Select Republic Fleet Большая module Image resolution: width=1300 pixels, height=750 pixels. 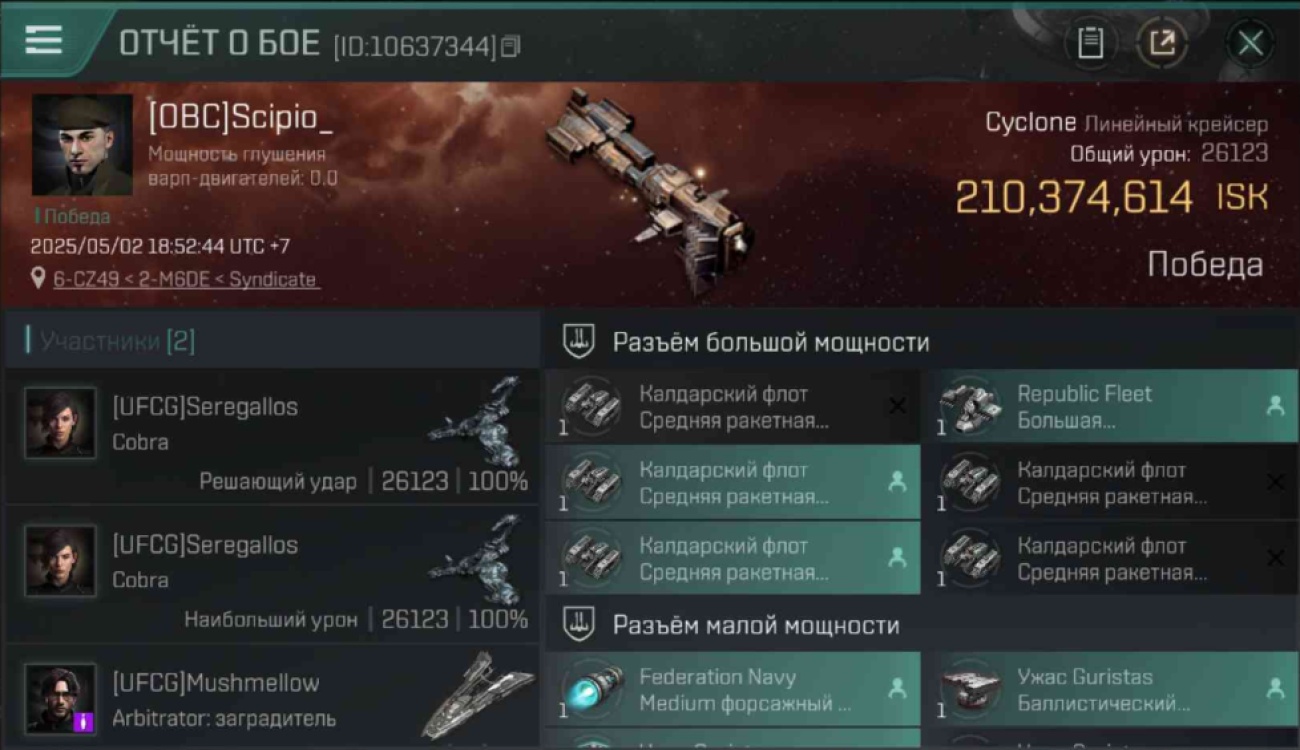coord(1110,407)
